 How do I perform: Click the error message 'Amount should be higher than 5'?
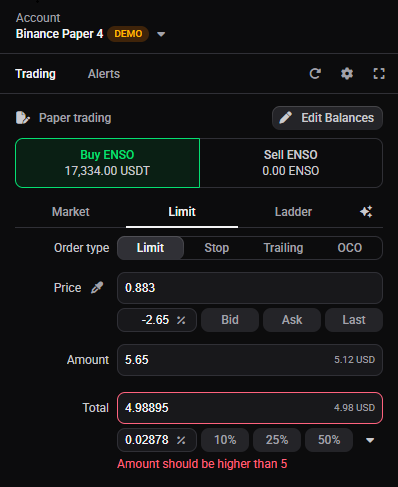click(x=202, y=464)
